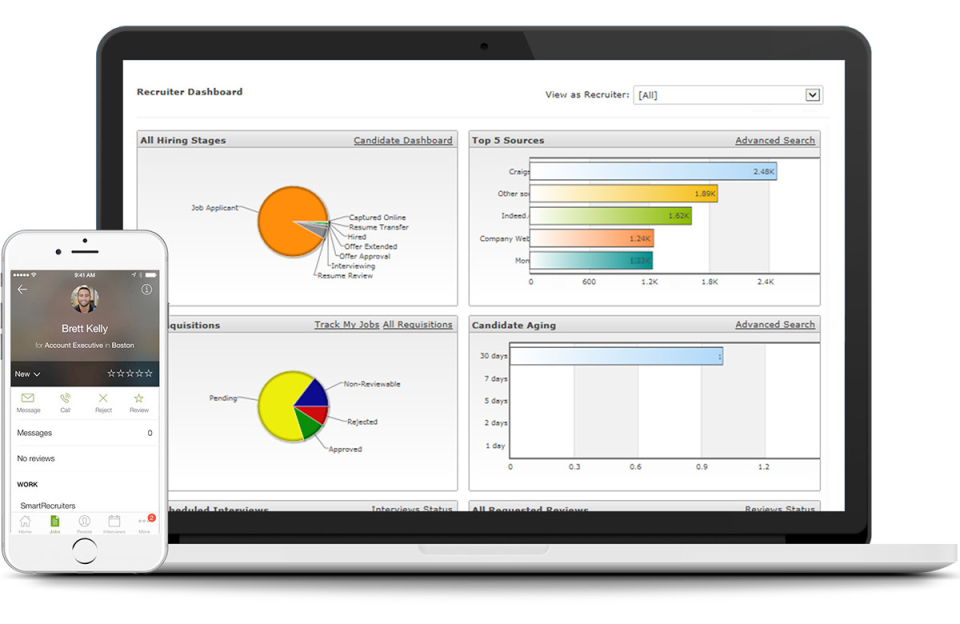Screen dimensions: 960x624
Task: Click the Candidate Aging panel title
Action: pos(514,325)
